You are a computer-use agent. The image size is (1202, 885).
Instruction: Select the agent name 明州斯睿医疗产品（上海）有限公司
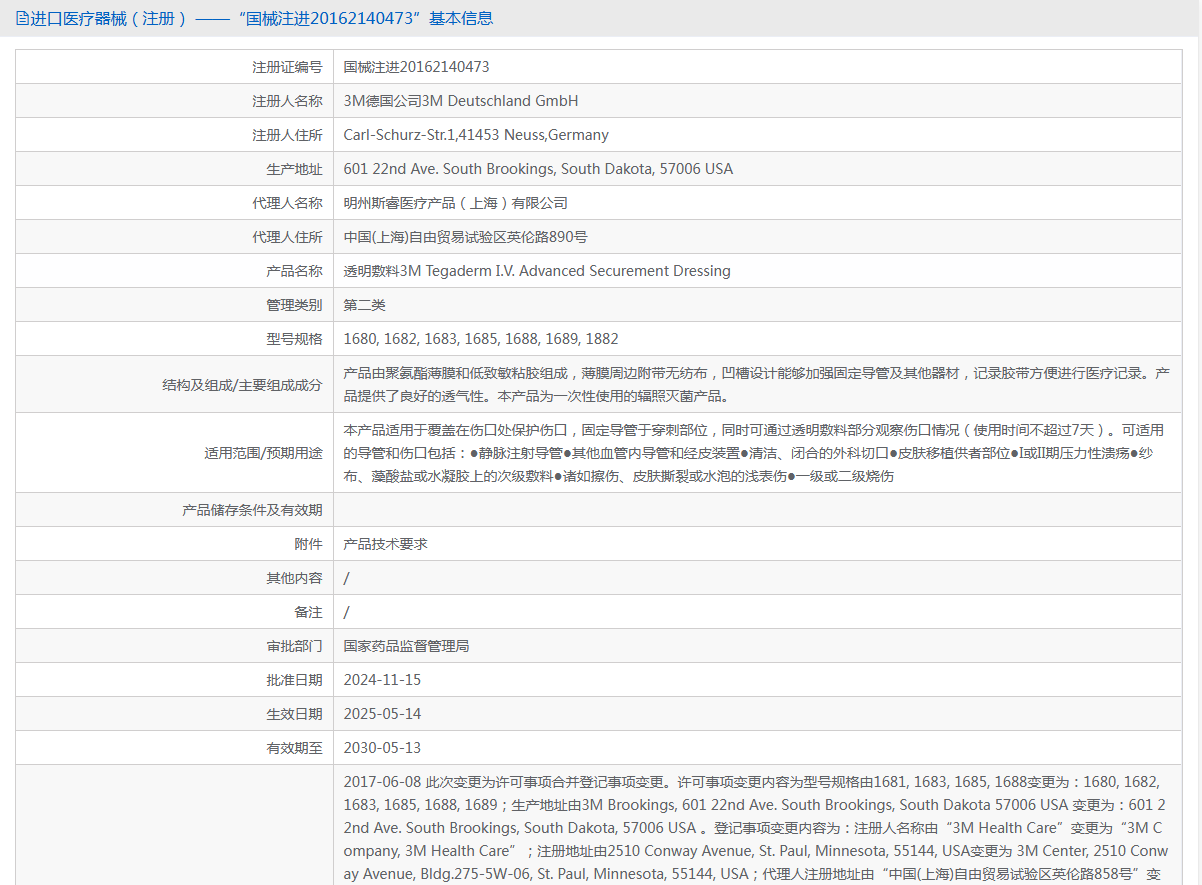click(x=455, y=203)
